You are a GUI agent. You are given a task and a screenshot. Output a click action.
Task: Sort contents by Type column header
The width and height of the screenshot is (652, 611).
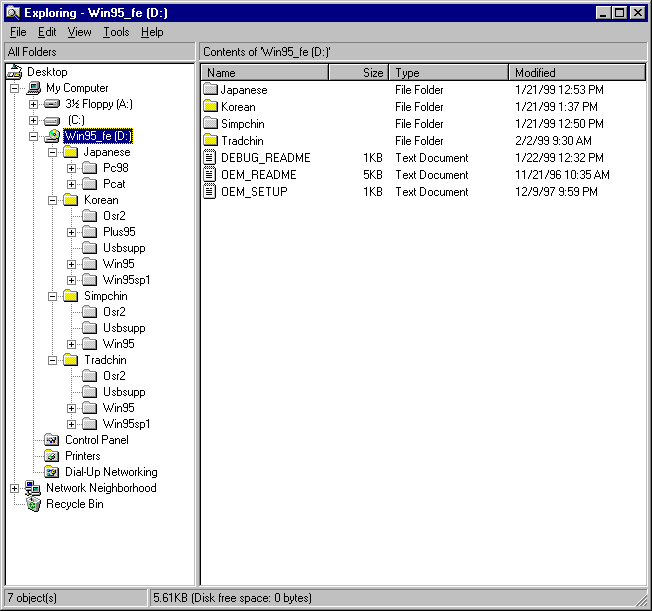[x=449, y=72]
